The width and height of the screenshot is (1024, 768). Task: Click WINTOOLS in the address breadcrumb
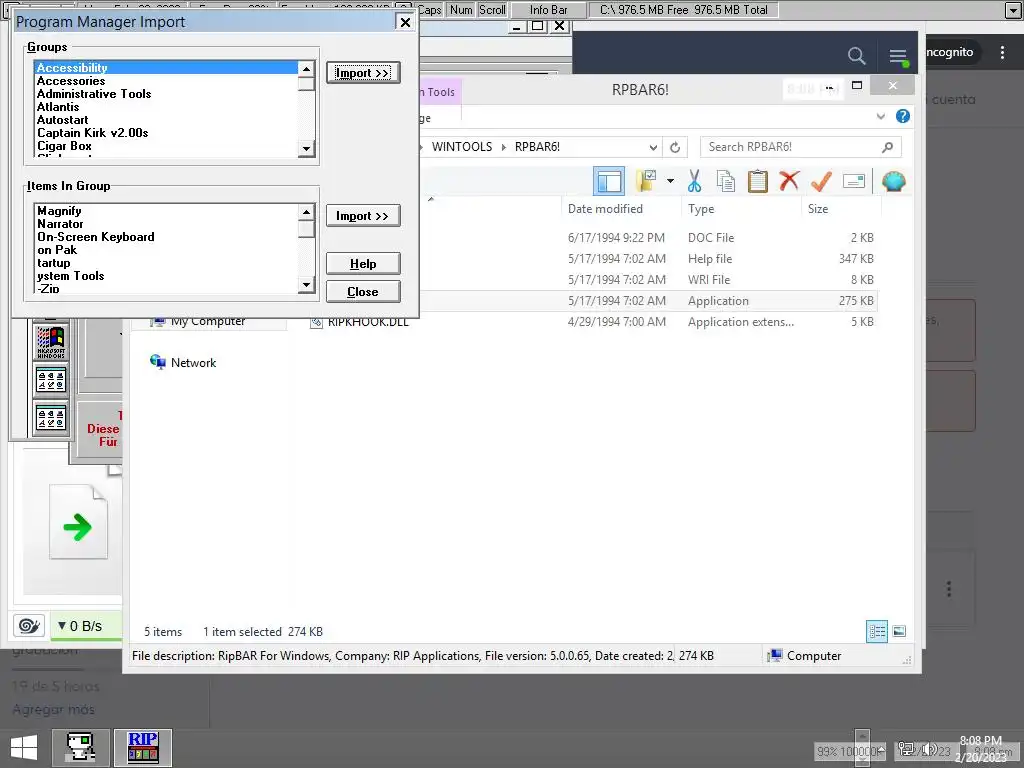pyautogui.click(x=462, y=147)
